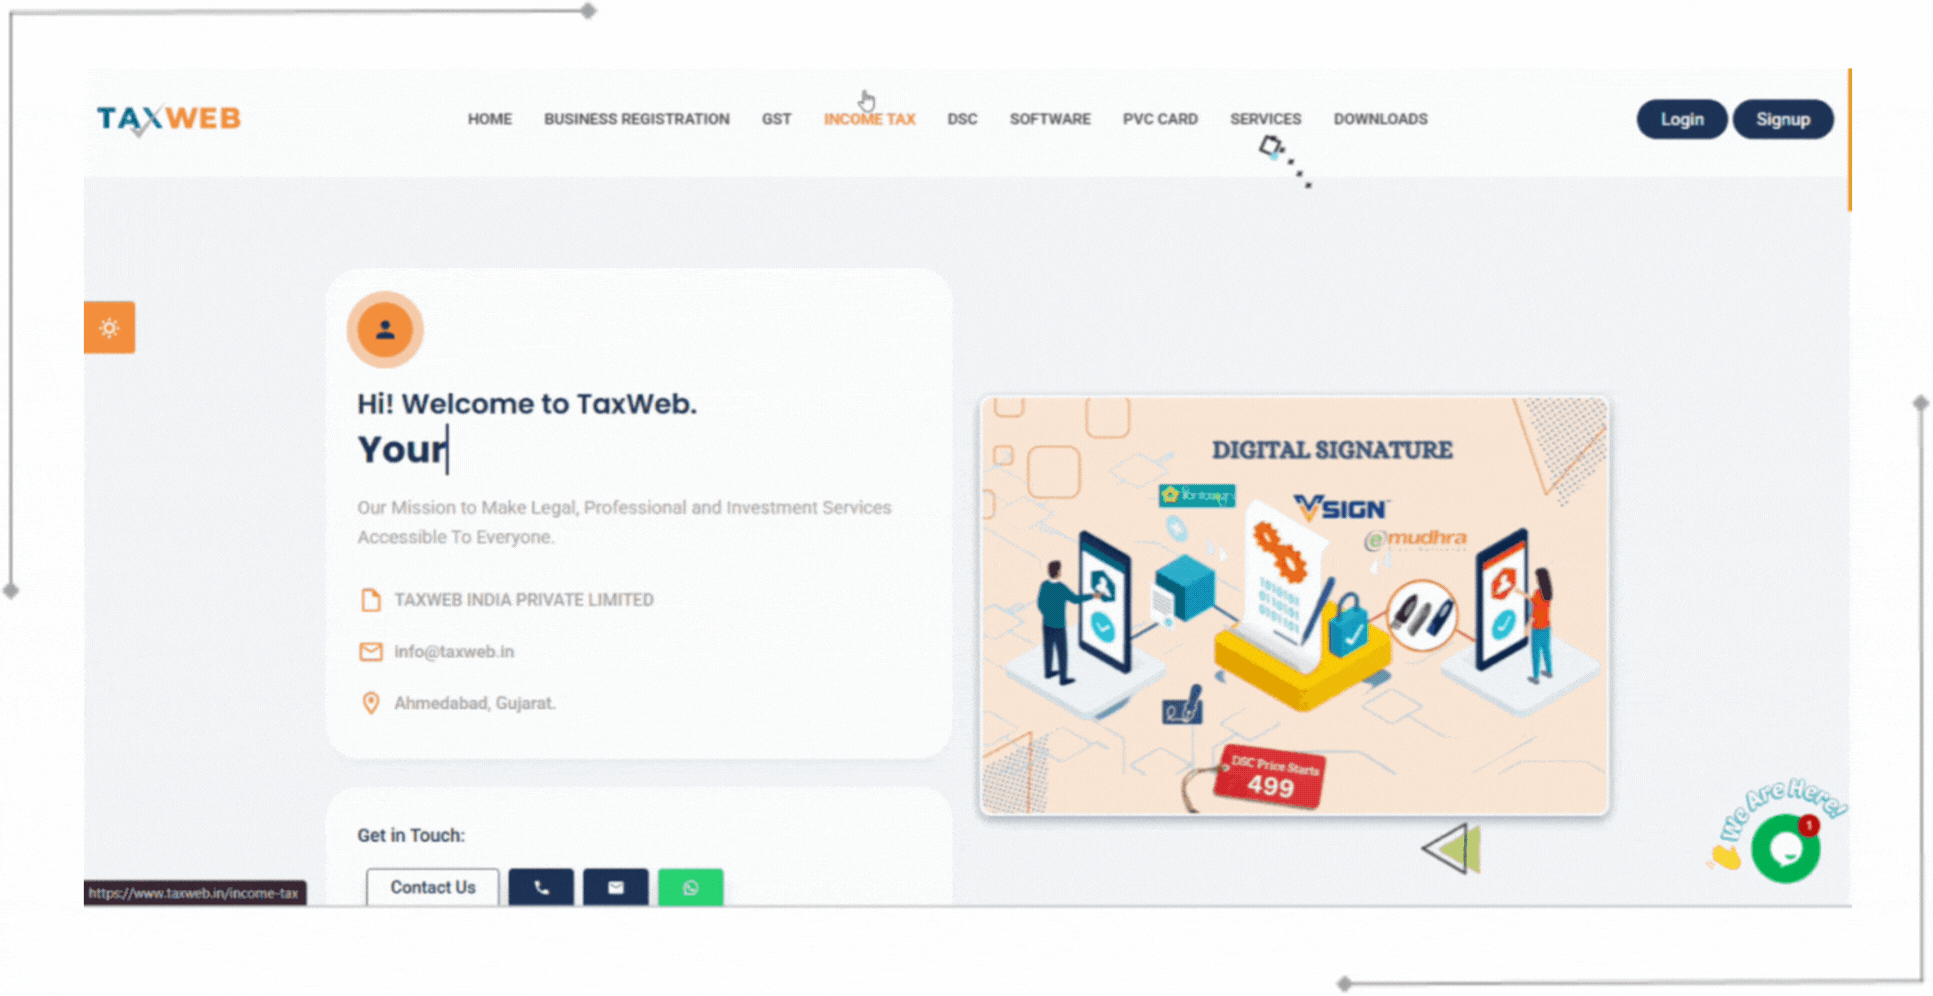The height and width of the screenshot is (996, 1933).
Task: Go to the INCOME TAX page
Action: click(869, 119)
